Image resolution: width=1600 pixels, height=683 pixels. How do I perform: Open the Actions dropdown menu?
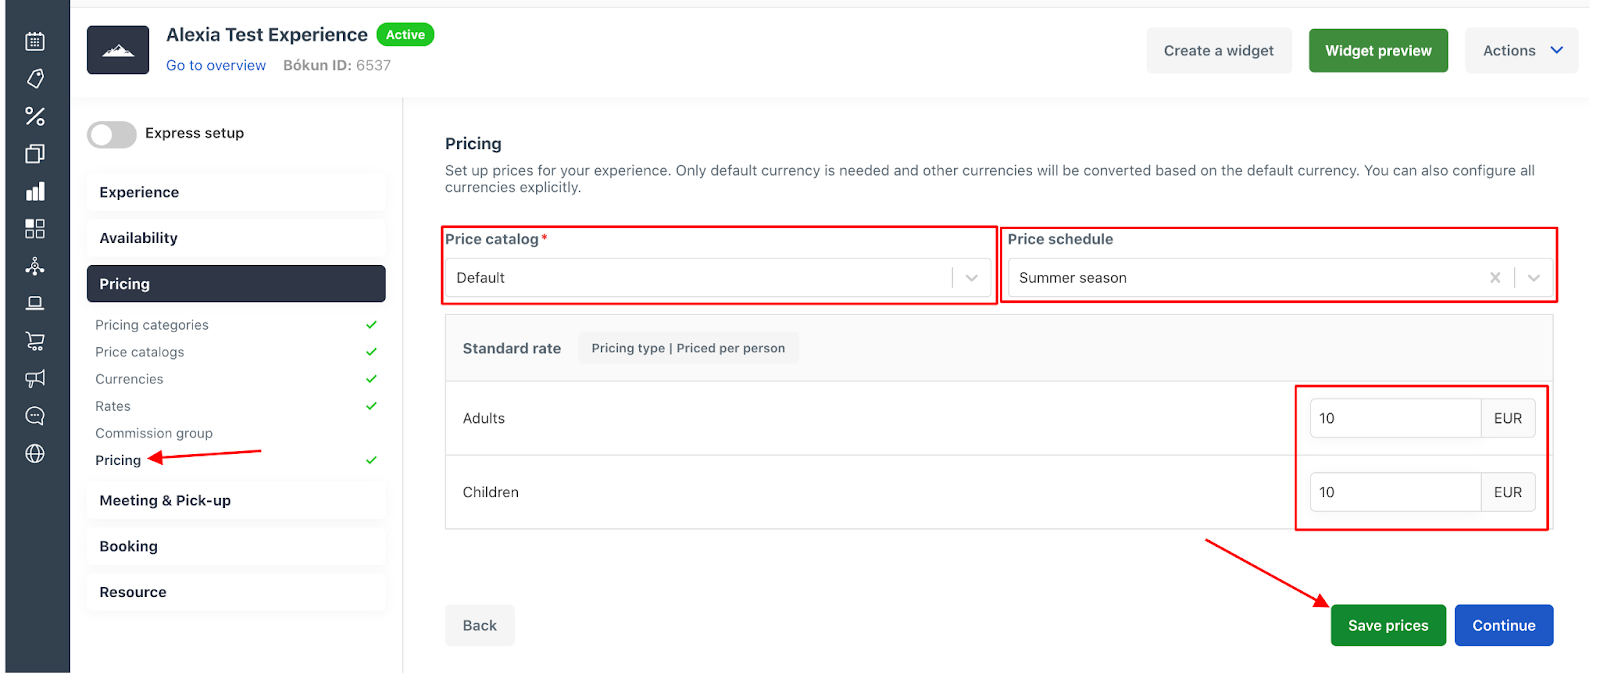tap(1521, 51)
